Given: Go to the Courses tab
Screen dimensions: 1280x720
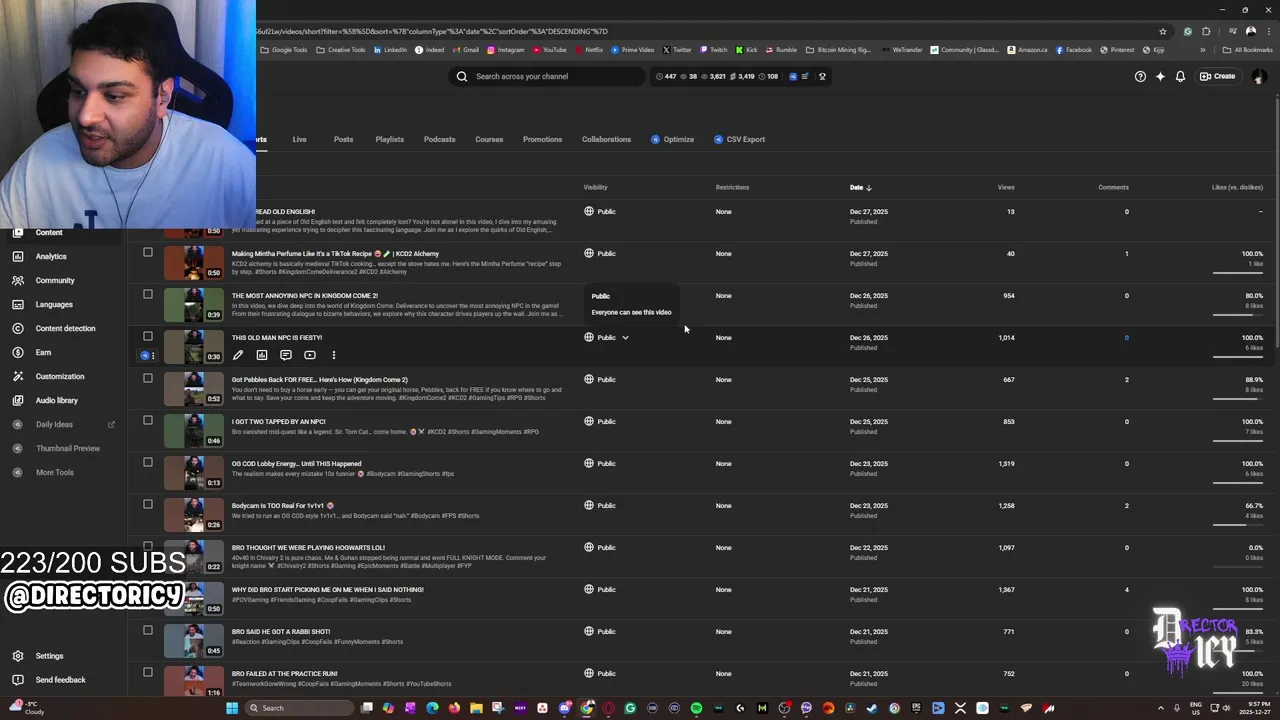Looking at the screenshot, I should pos(489,139).
